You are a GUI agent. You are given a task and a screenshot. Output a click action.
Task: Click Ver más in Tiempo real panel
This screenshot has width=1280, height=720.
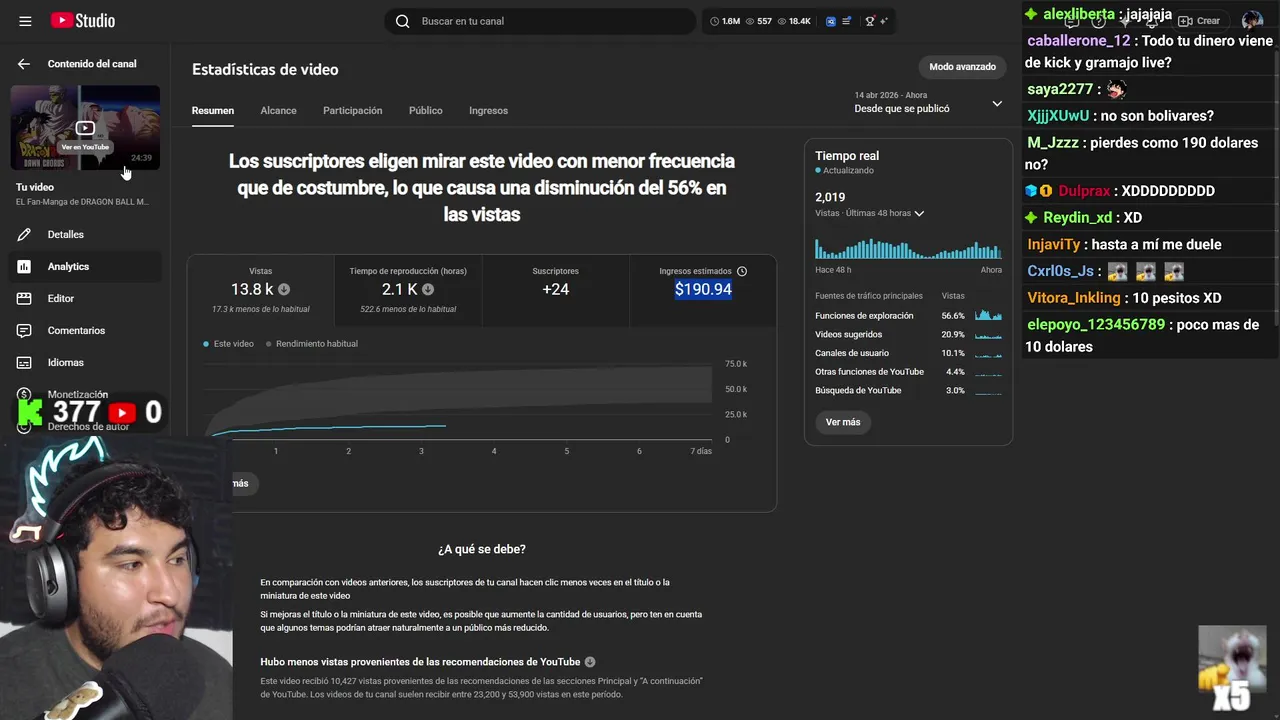843,422
